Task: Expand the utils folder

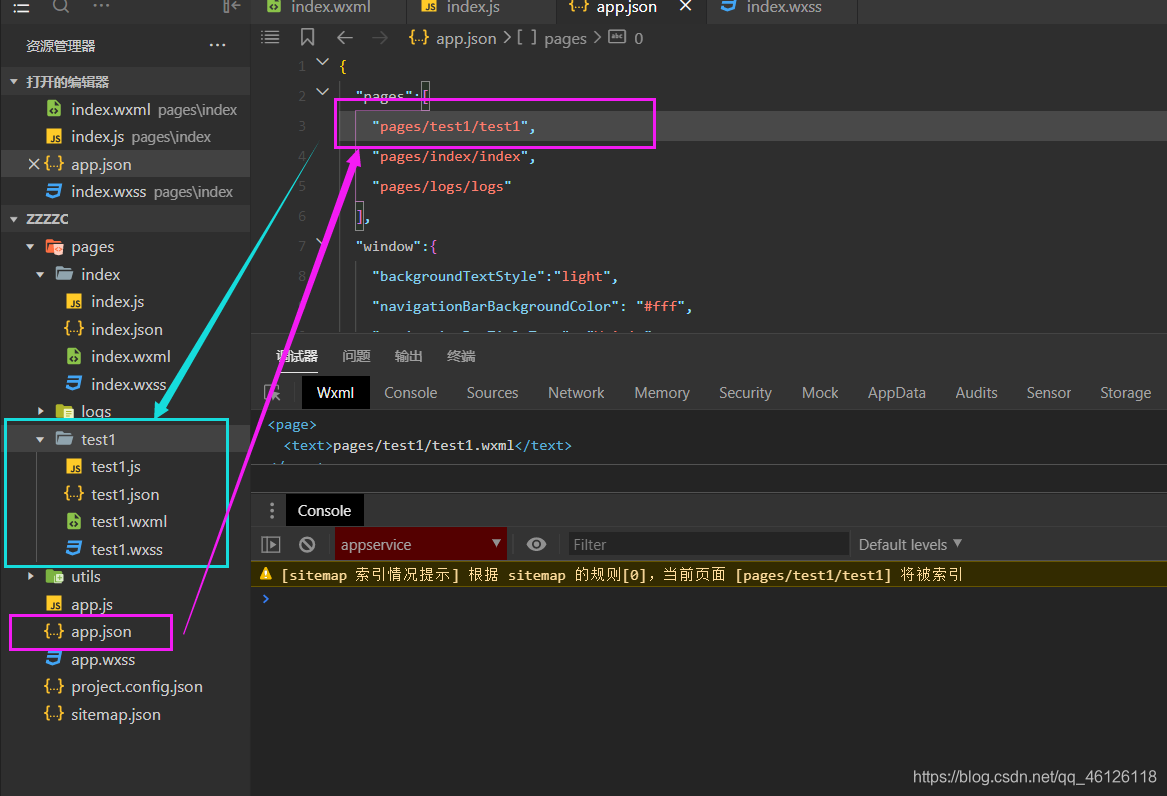Action: tap(31, 576)
